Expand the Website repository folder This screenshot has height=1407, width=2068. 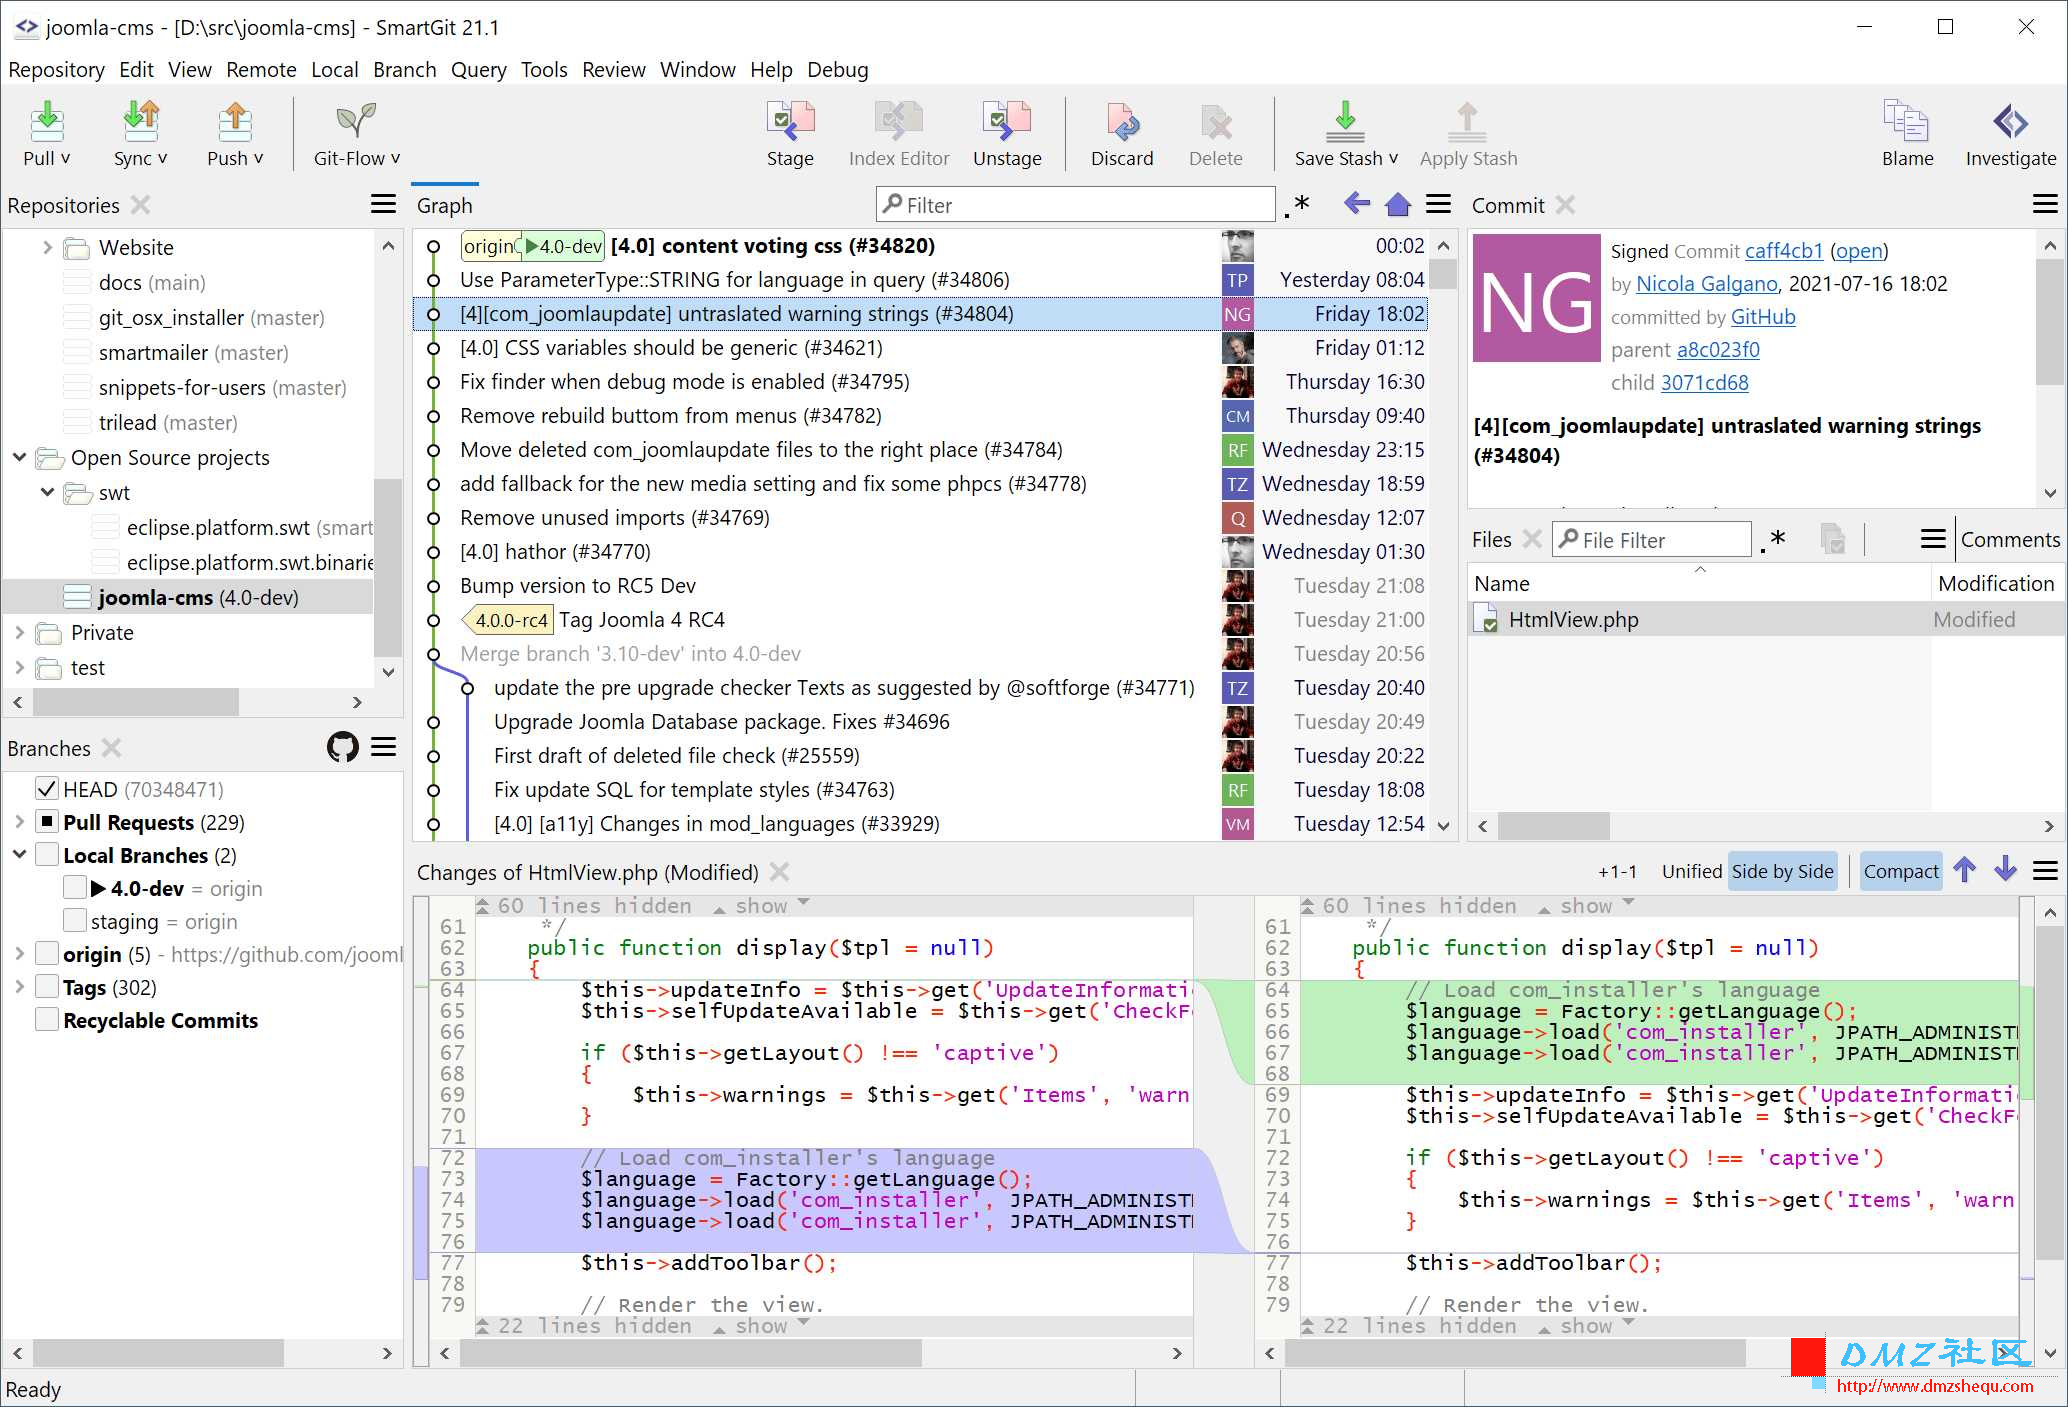pyautogui.click(x=47, y=247)
